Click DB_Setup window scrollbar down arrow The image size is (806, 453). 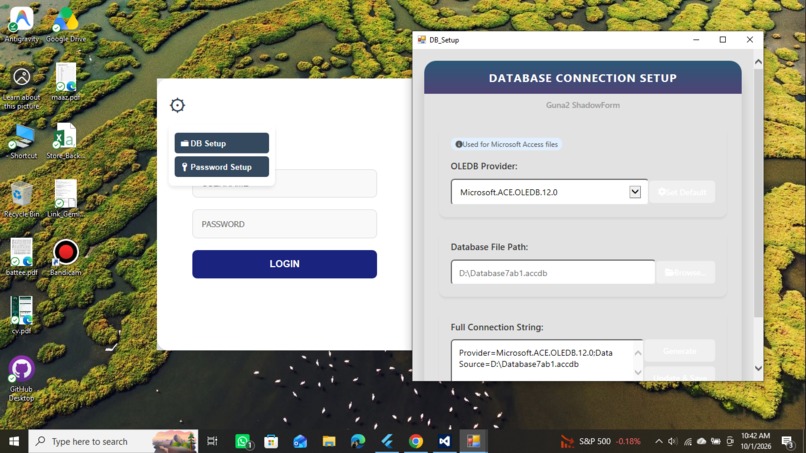click(x=758, y=368)
